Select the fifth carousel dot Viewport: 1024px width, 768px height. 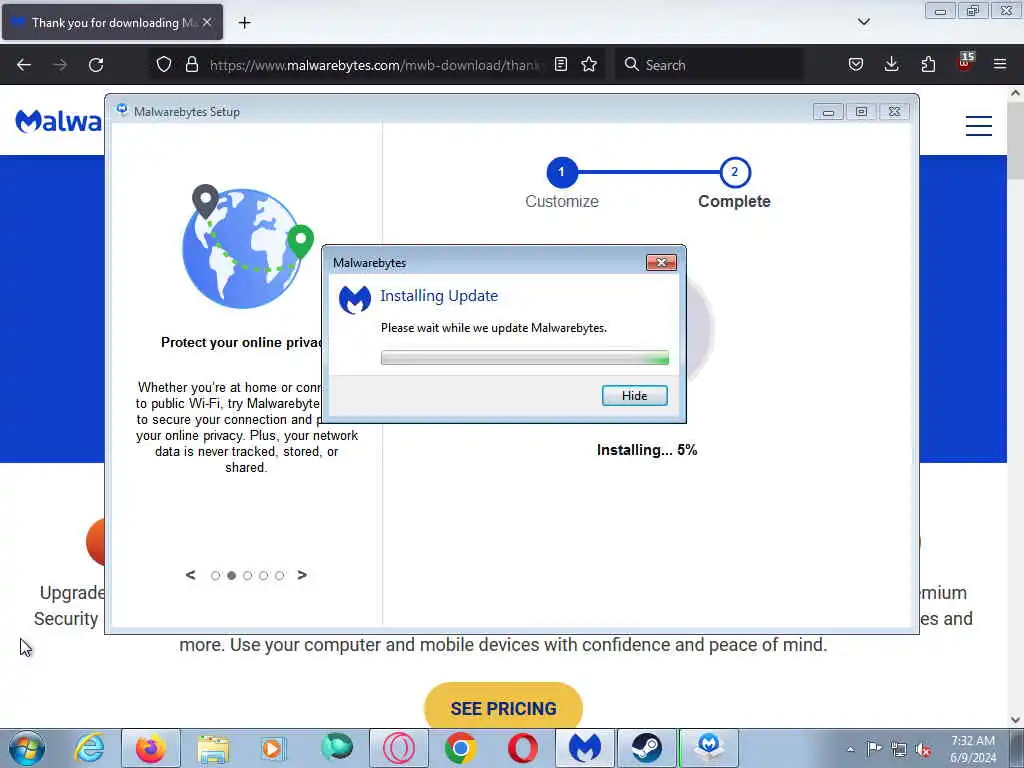click(280, 575)
